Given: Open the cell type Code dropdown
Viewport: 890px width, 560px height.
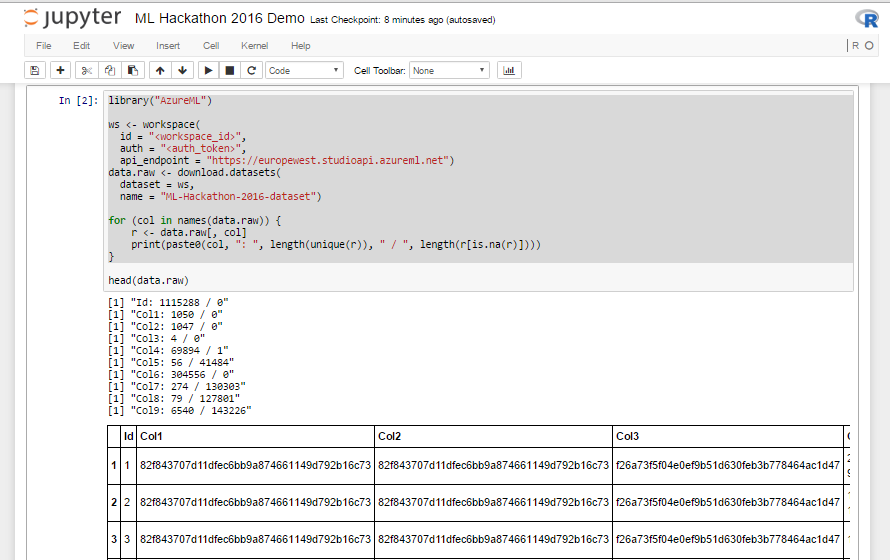Looking at the screenshot, I should point(304,70).
